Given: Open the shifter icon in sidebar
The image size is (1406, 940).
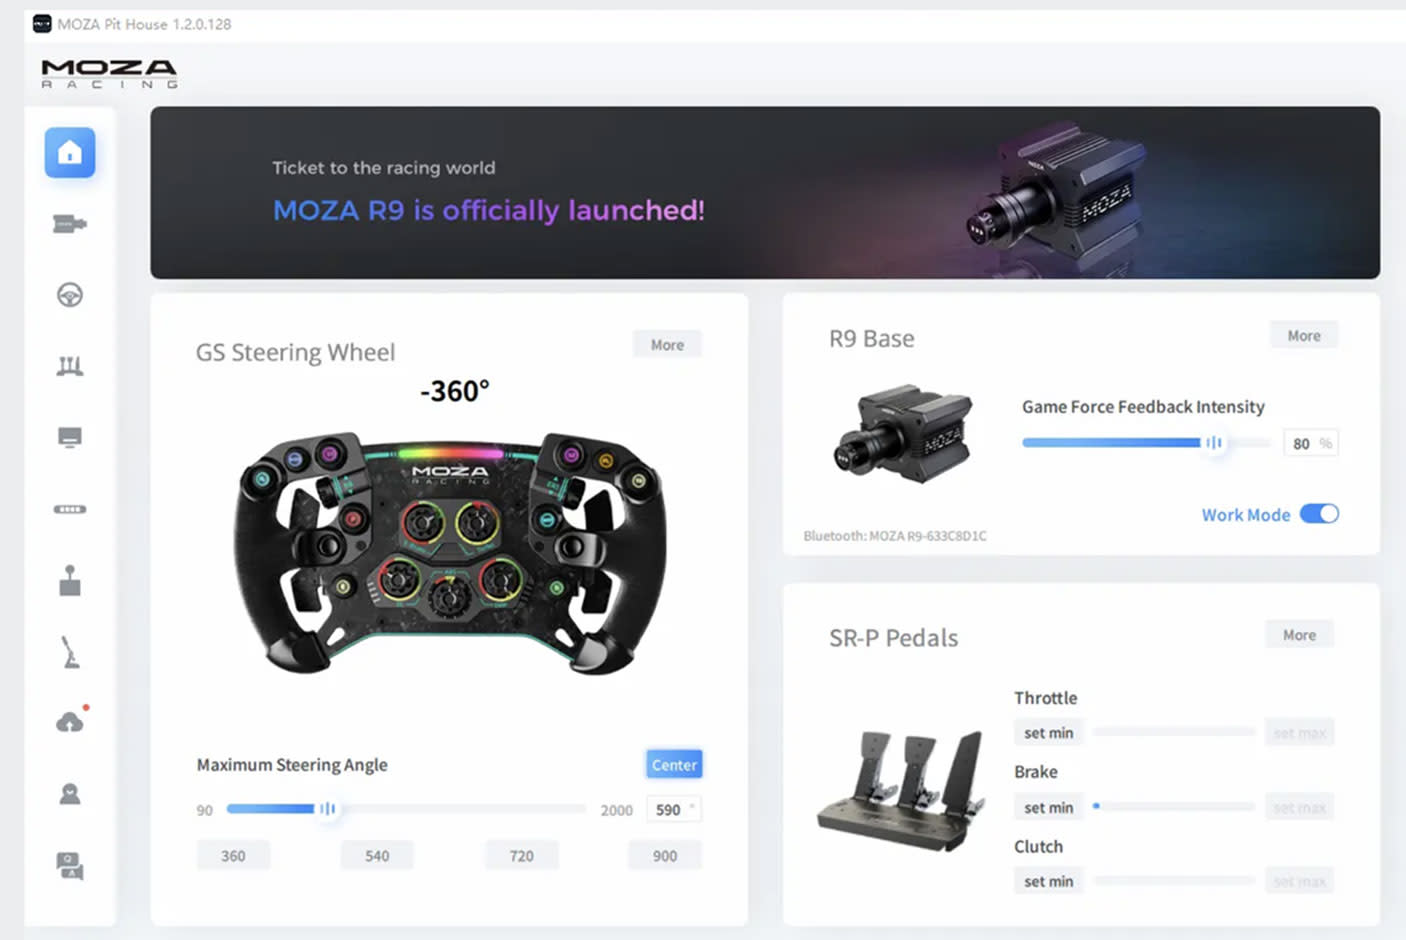Looking at the screenshot, I should (70, 580).
